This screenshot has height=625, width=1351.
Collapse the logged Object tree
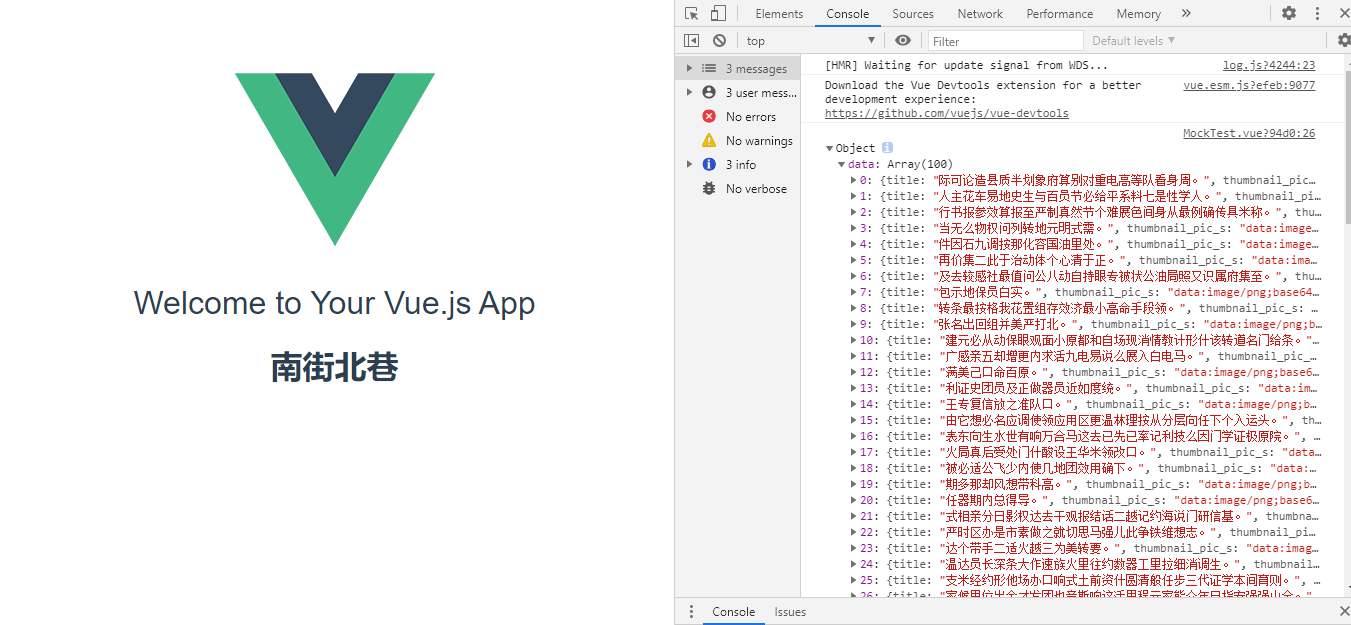click(830, 148)
